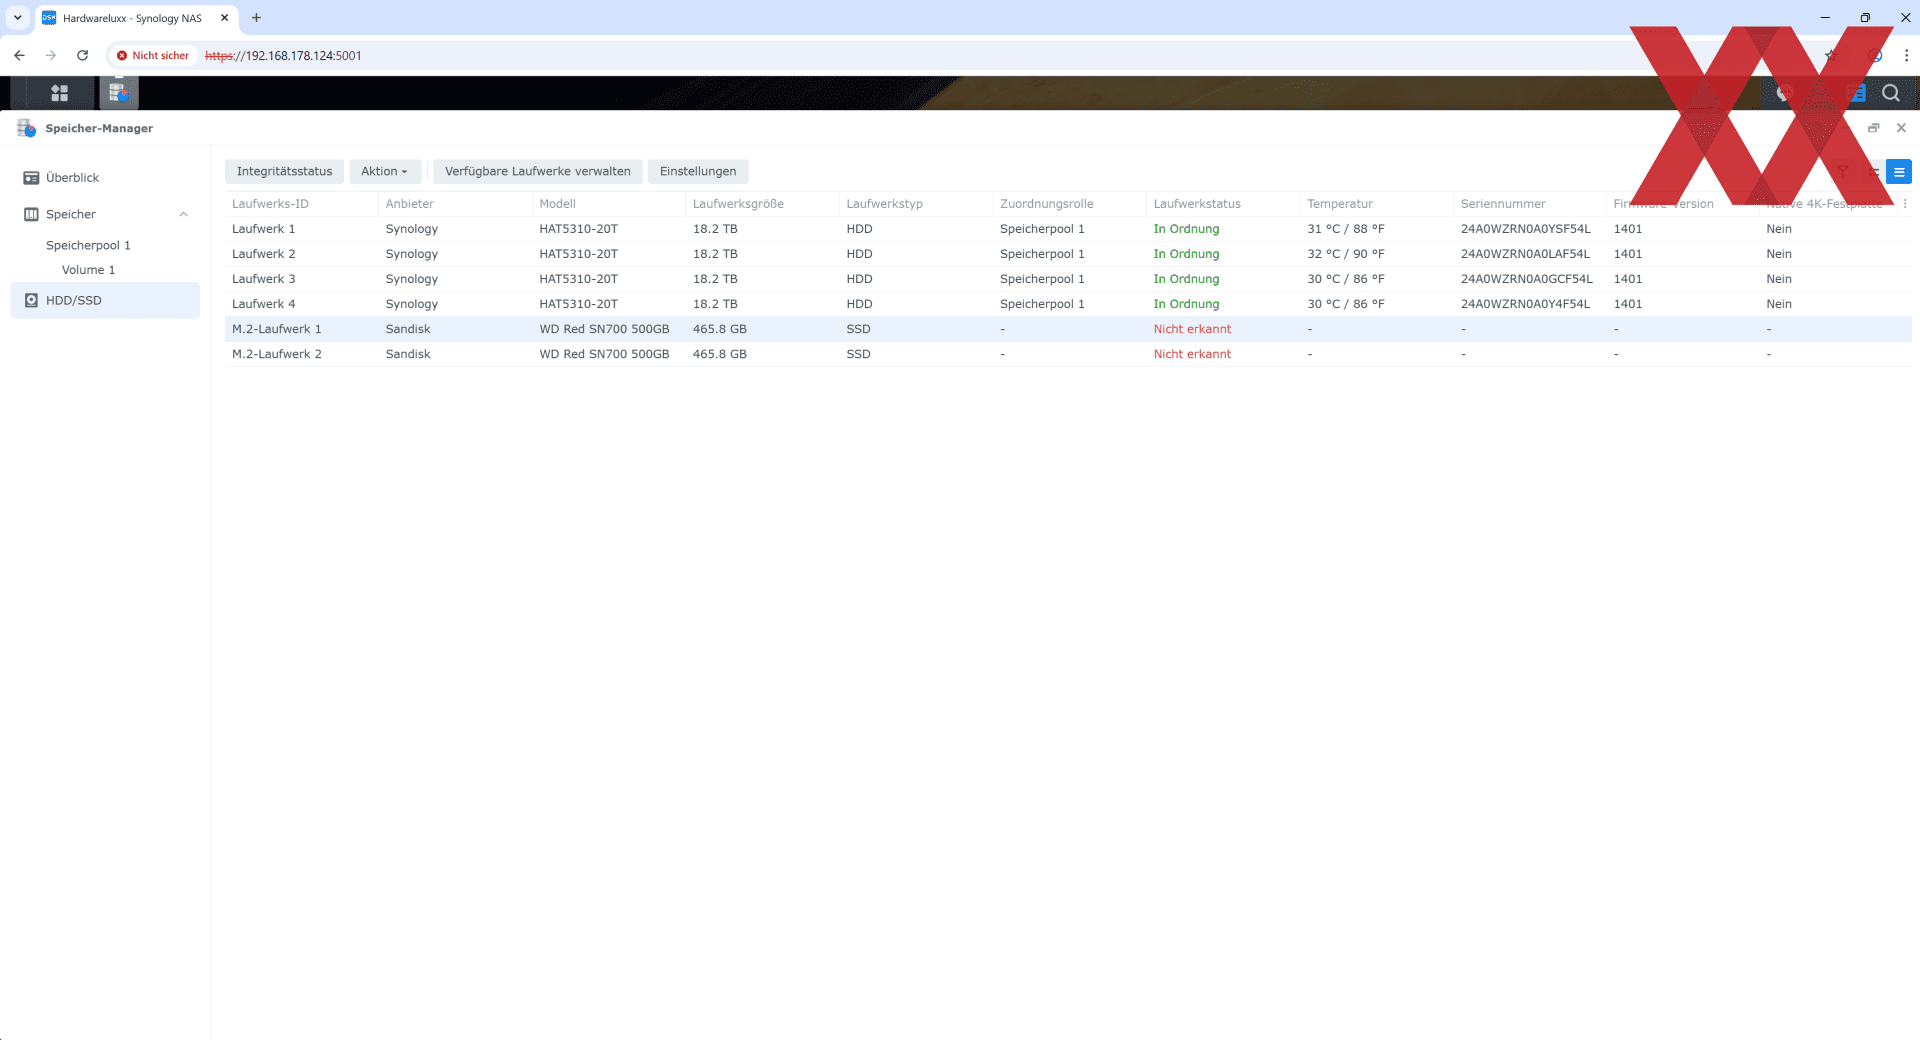Open the DSM search magnifier

tap(1890, 93)
